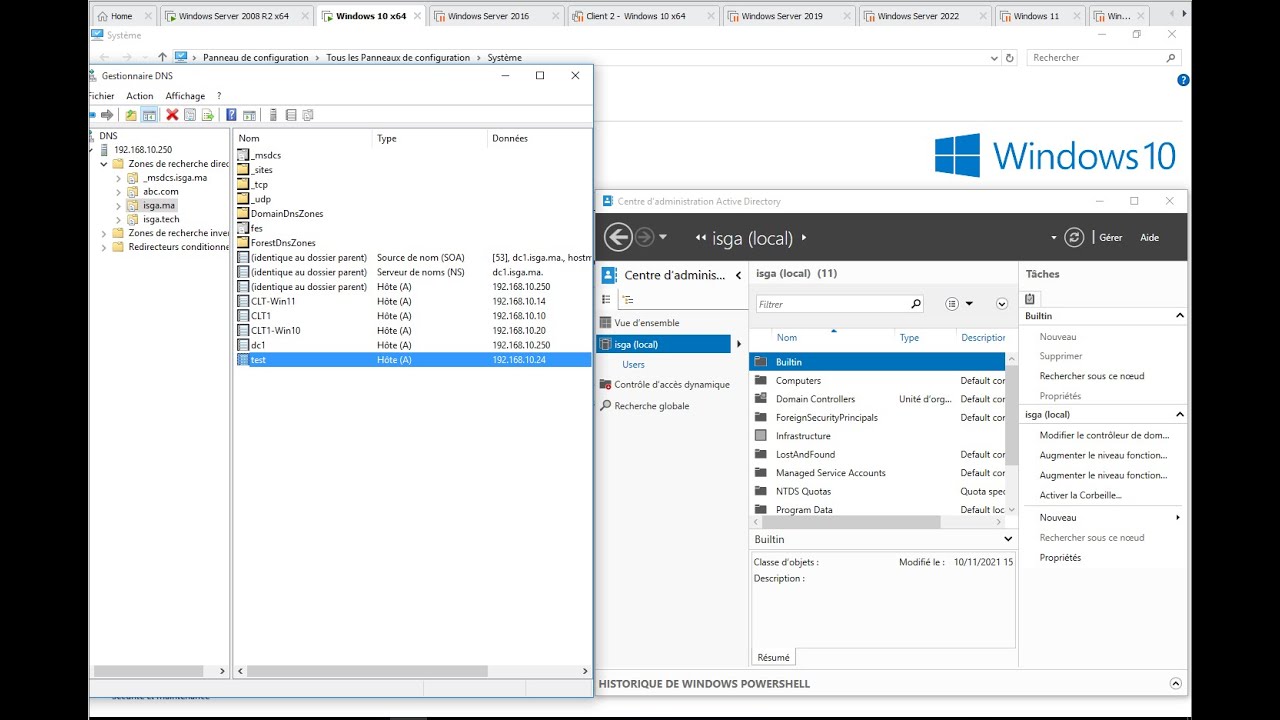Toggle the show/hide console tree icon in DNS toolbar
Image resolution: width=1280 pixels, height=720 pixels.
point(149,115)
